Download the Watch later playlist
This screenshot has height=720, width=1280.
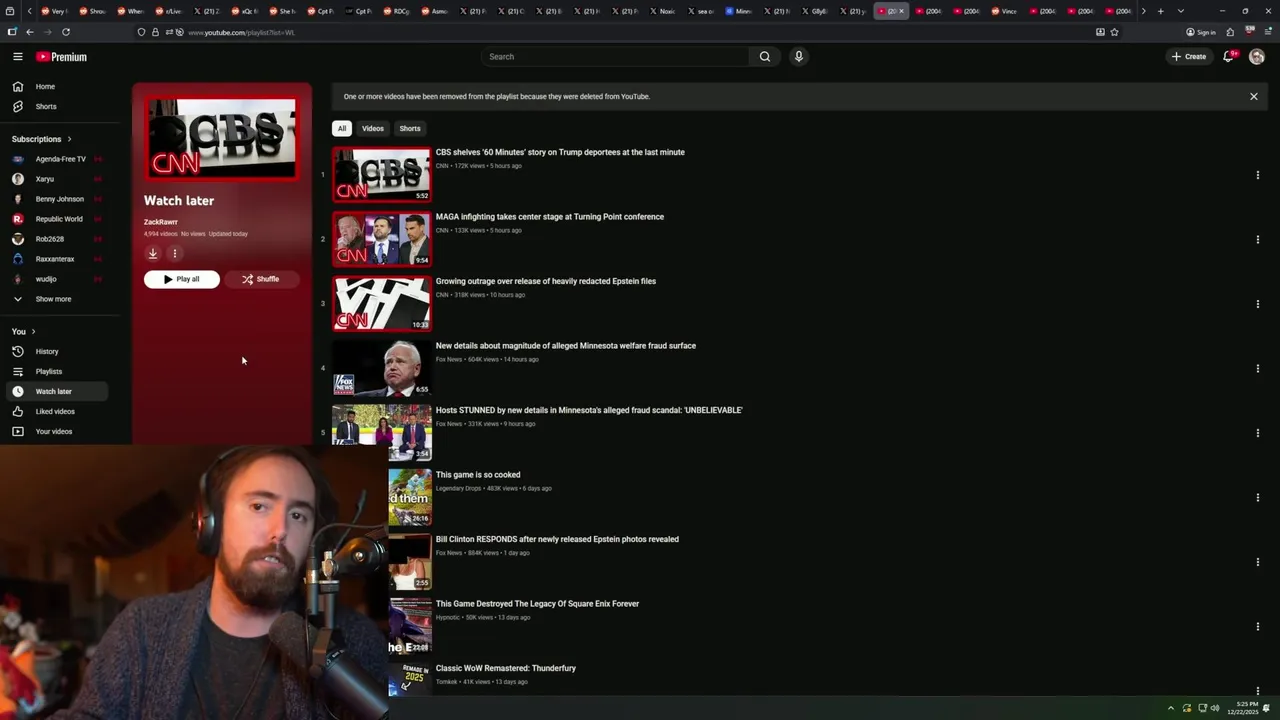point(153,254)
